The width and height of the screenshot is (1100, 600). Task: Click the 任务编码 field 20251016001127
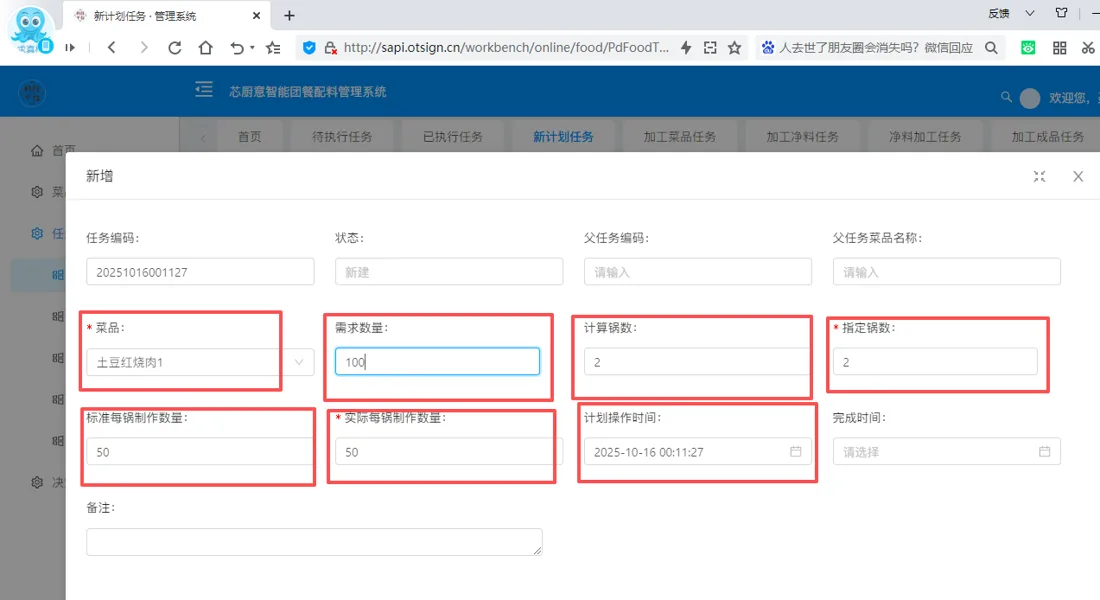[200, 272]
